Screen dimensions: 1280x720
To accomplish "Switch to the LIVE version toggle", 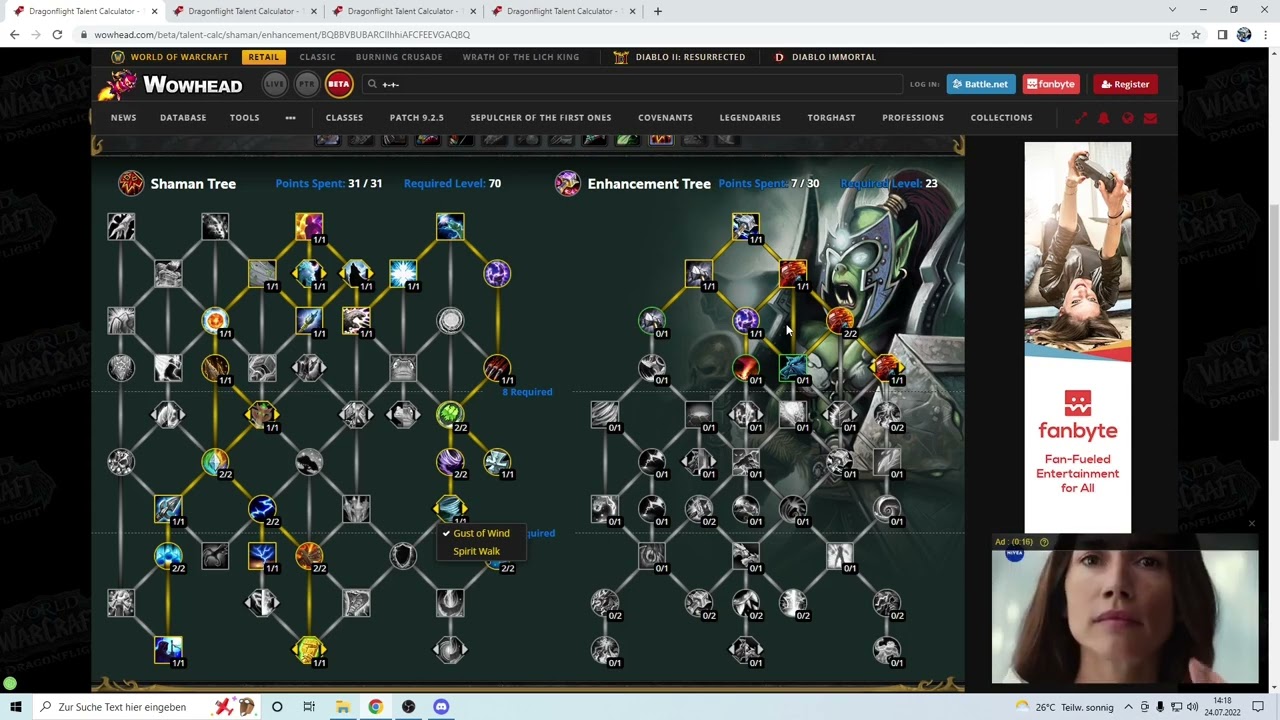I will coord(275,84).
